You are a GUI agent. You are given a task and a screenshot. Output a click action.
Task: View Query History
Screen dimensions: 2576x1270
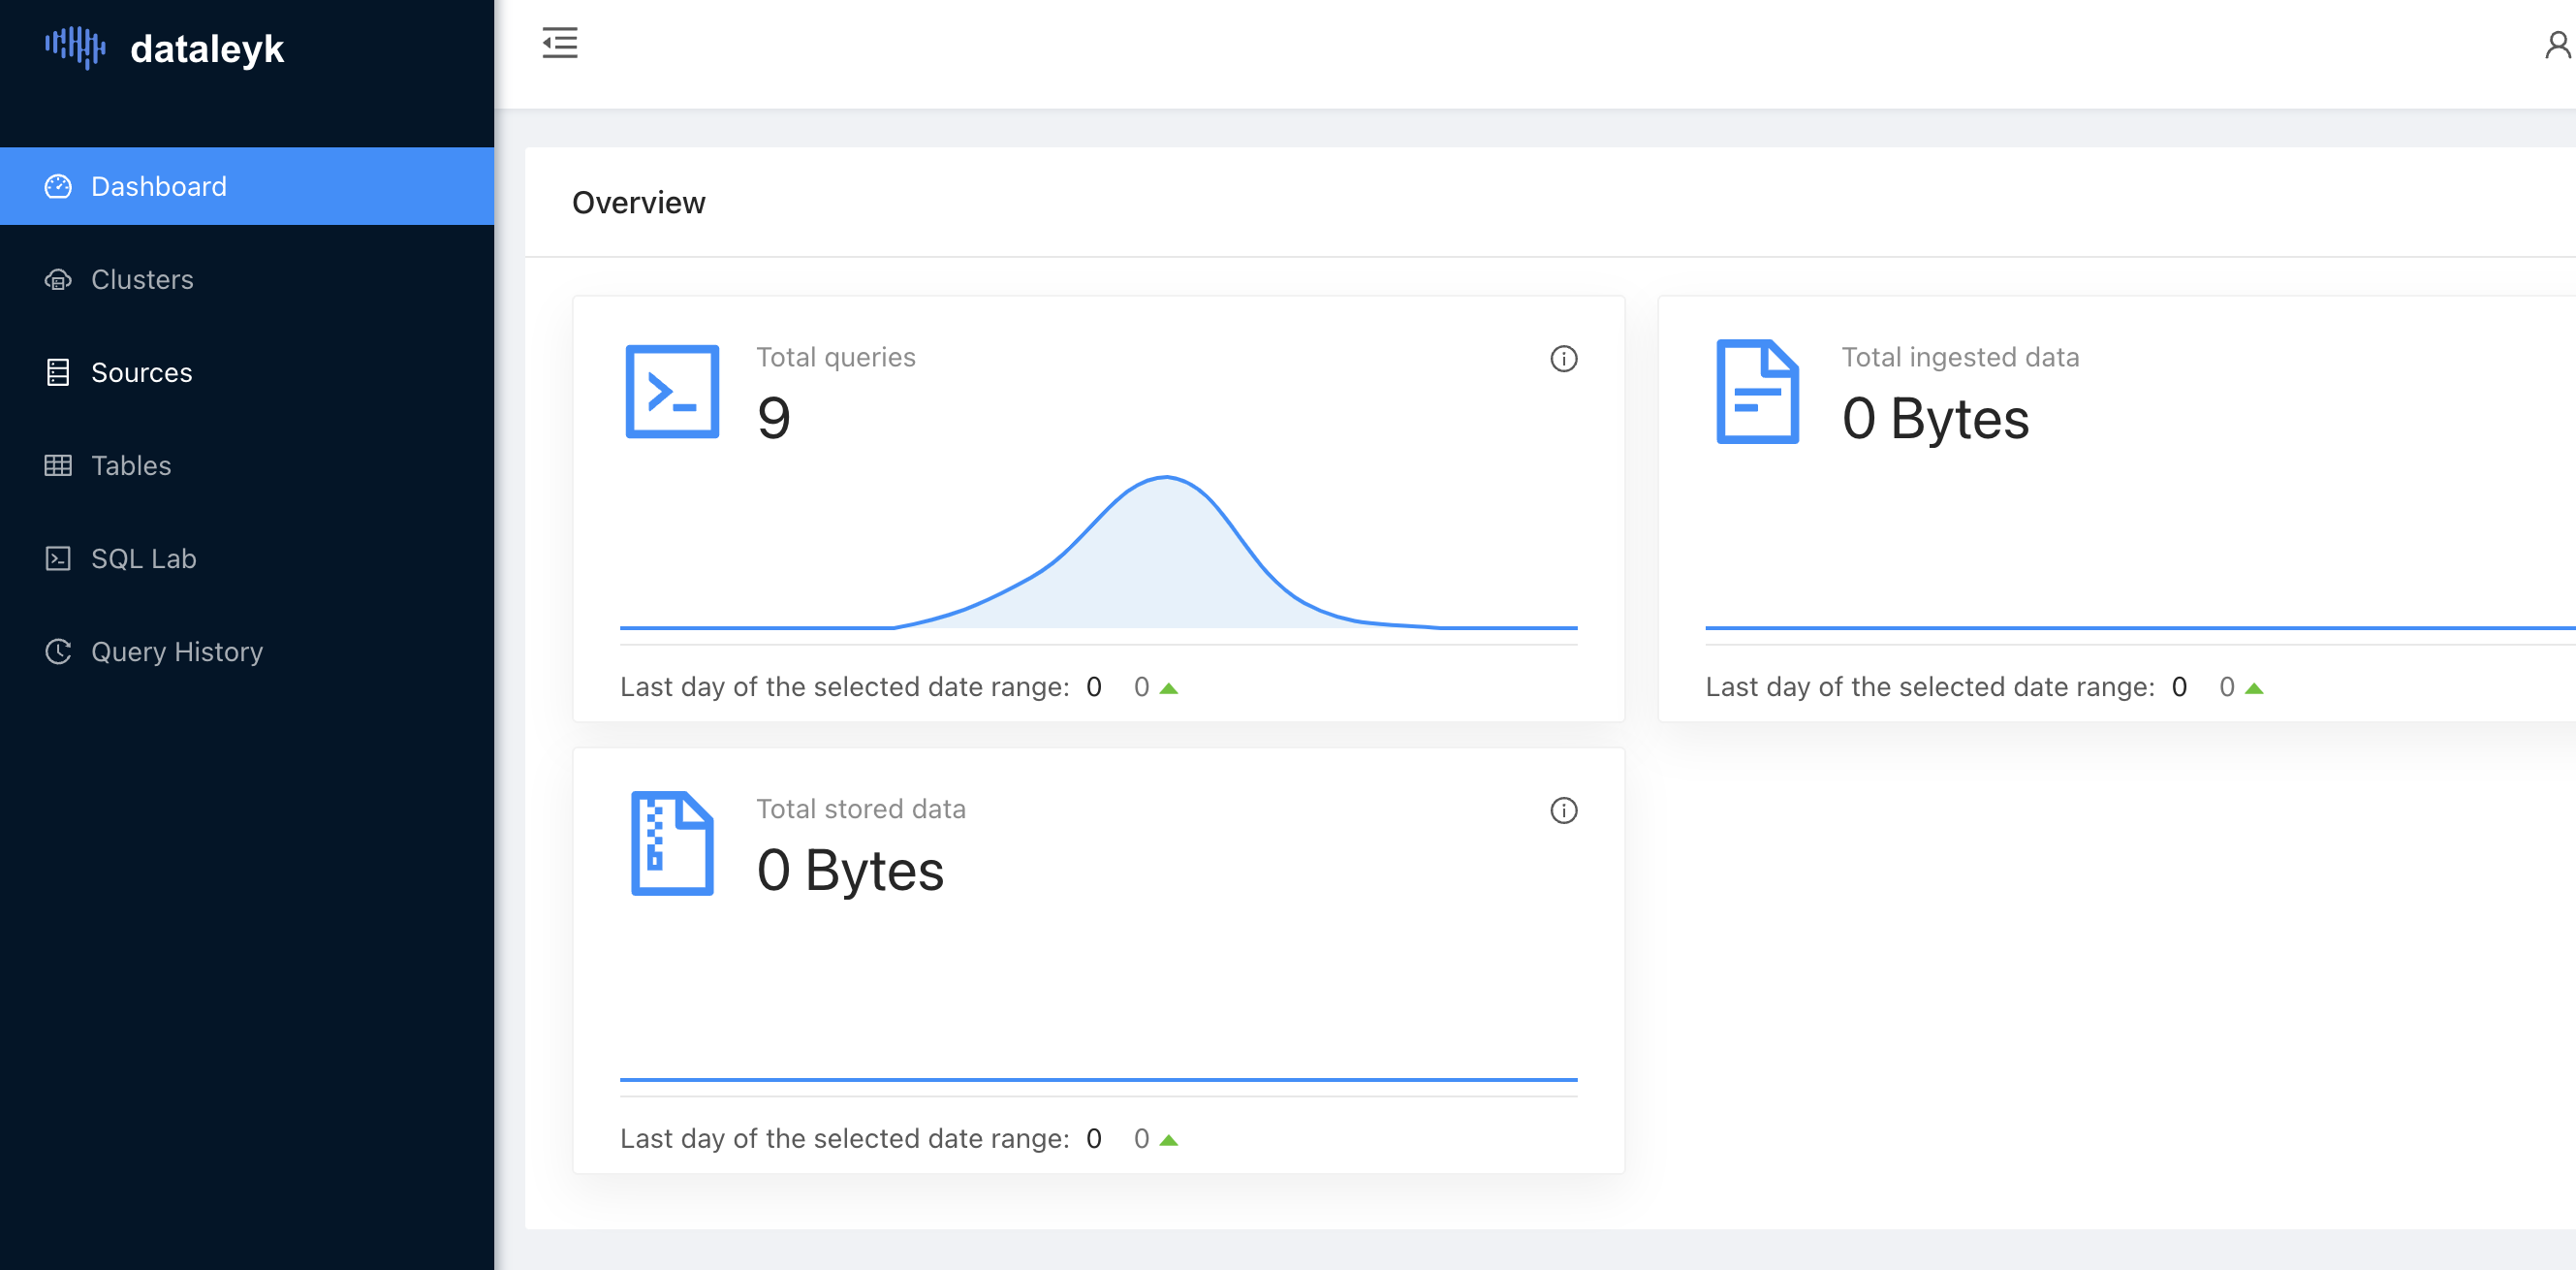(176, 652)
